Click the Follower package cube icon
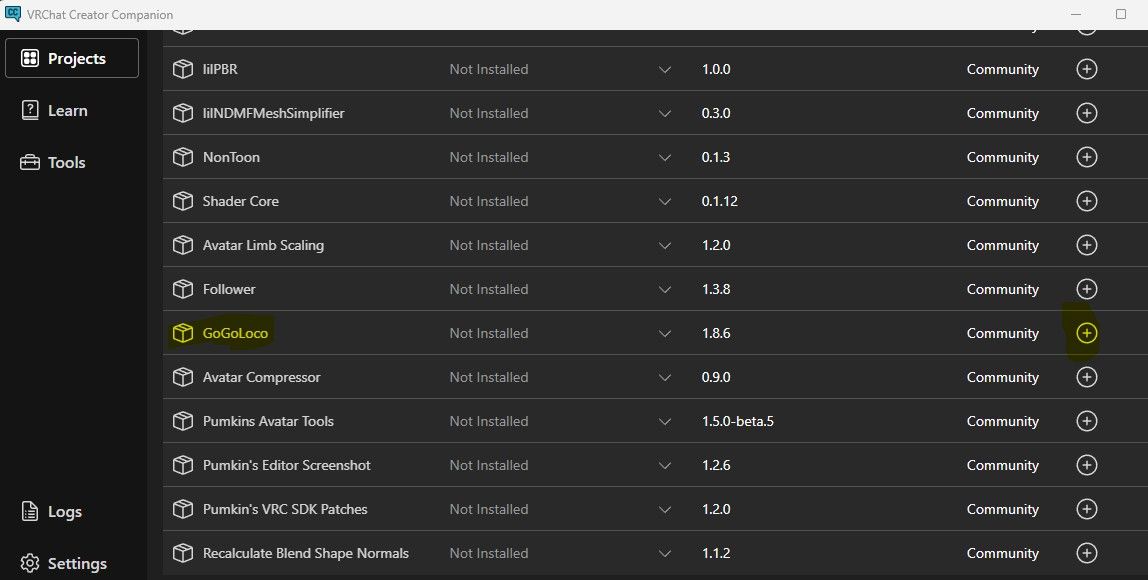The width and height of the screenshot is (1148, 580). [x=182, y=289]
